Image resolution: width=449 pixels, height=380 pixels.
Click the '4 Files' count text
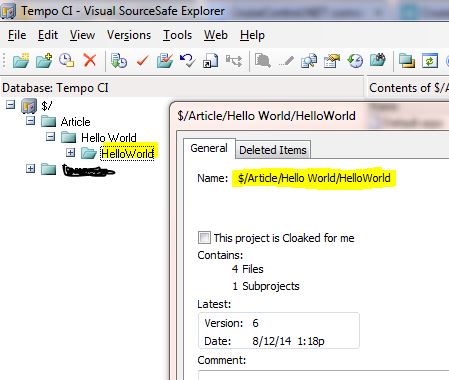[247, 269]
